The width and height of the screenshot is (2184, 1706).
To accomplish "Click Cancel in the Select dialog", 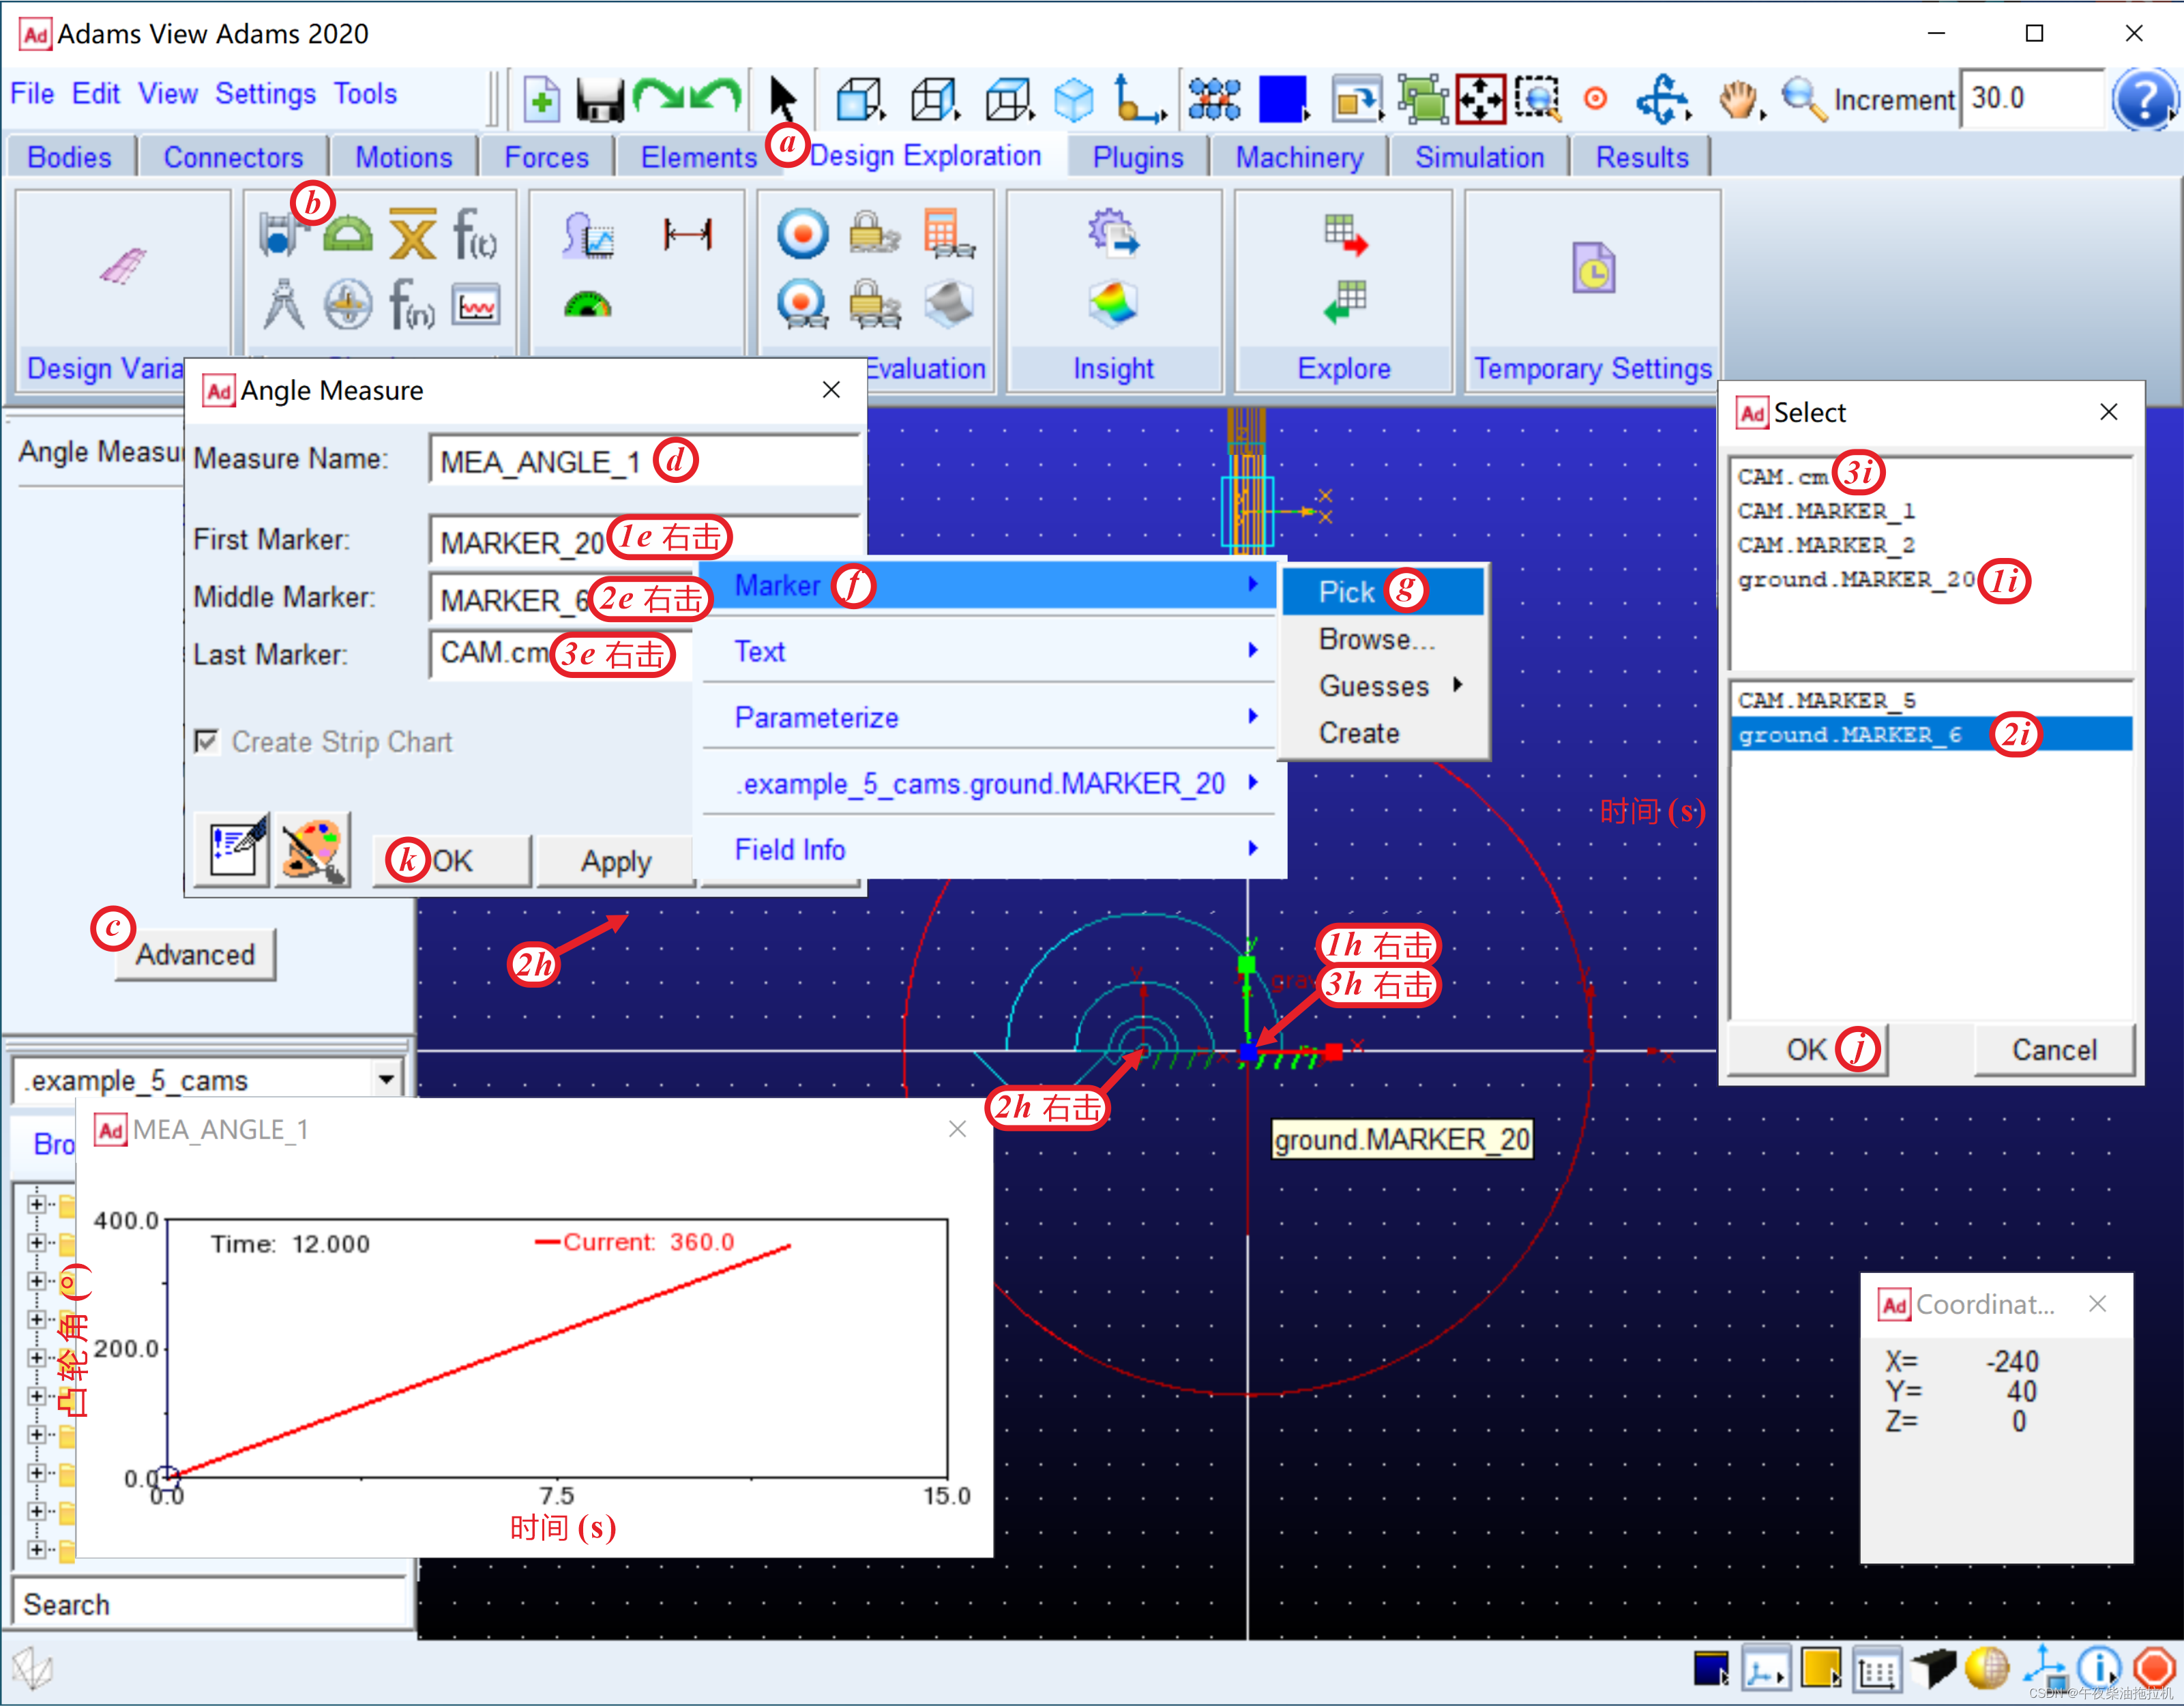I will (2053, 1050).
